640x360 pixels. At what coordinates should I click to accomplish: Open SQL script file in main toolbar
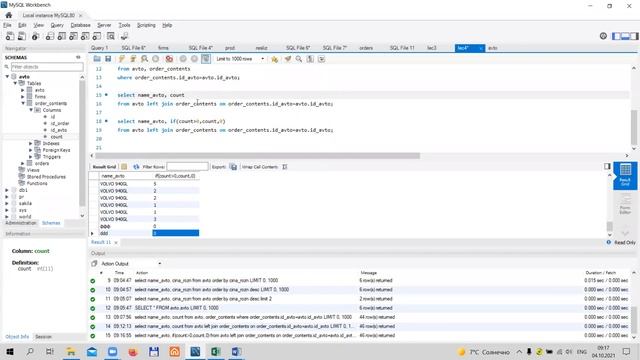click(22, 36)
